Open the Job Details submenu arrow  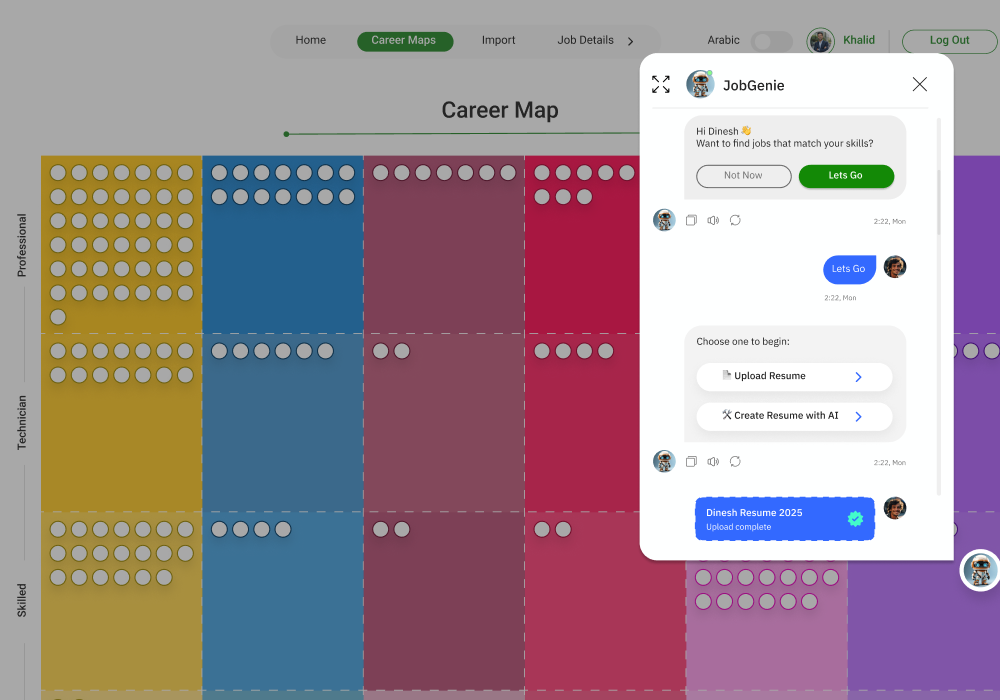(x=630, y=41)
